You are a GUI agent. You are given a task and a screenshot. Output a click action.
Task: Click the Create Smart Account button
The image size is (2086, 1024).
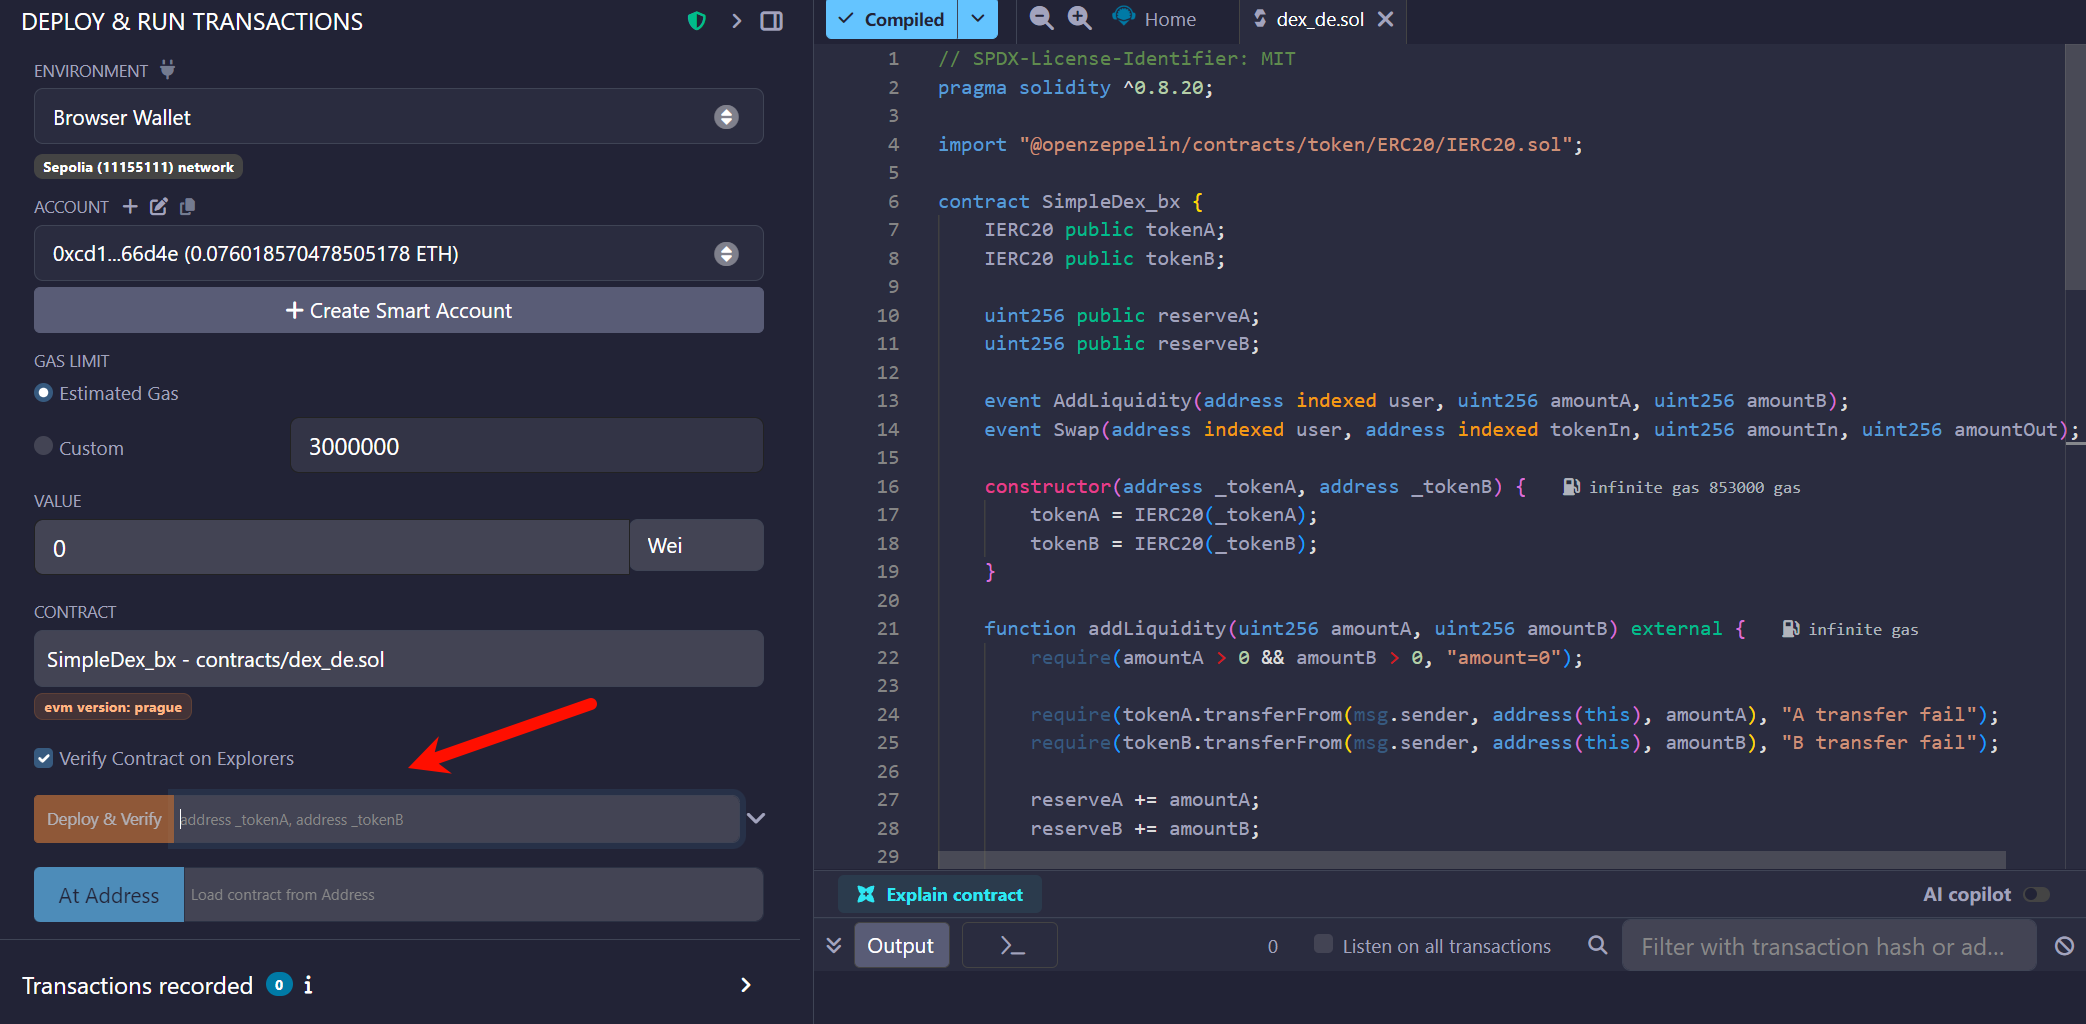[398, 311]
